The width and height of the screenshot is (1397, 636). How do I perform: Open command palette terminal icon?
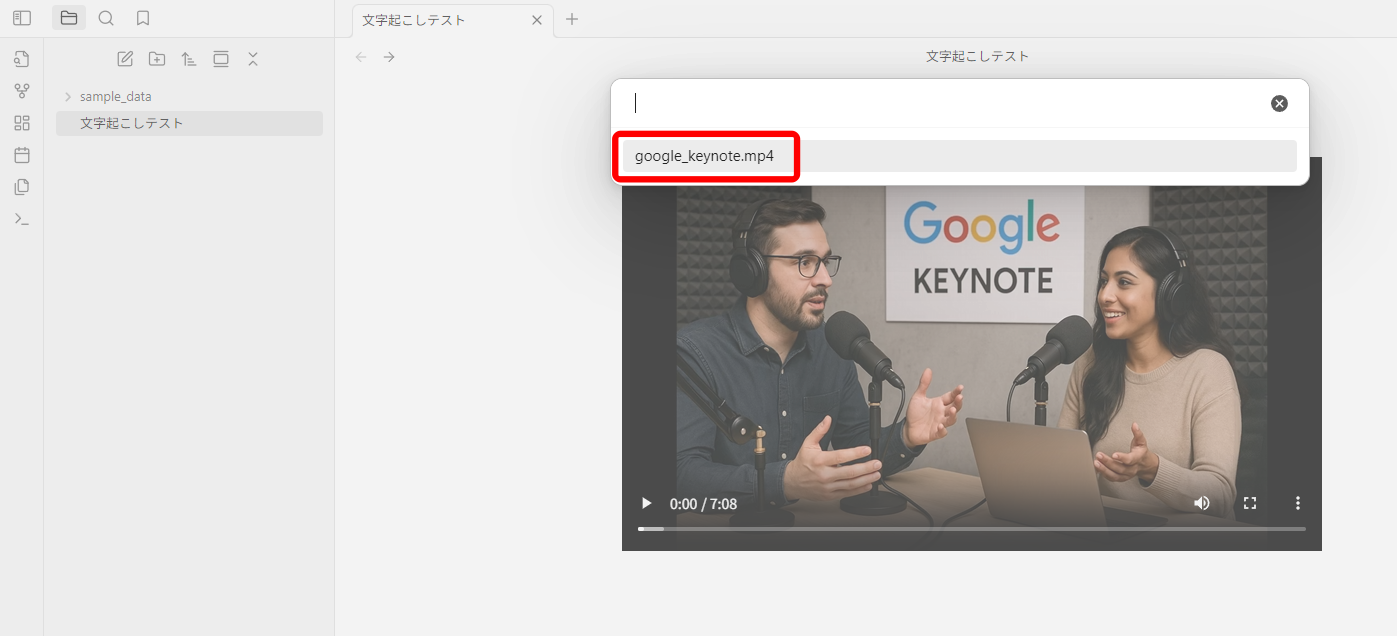[22, 219]
